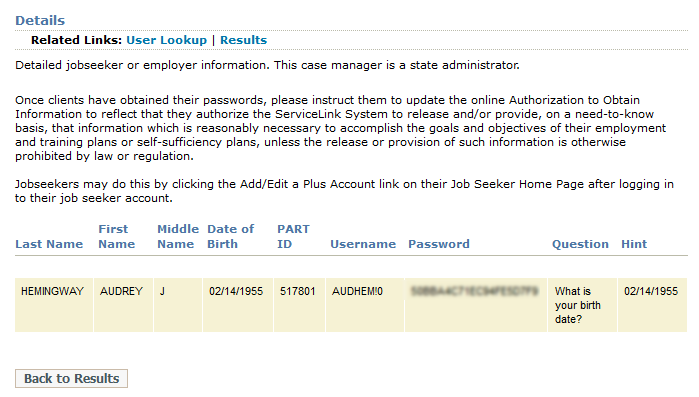Sort by First Name column header
This screenshot has width=699, height=397.
116,237
